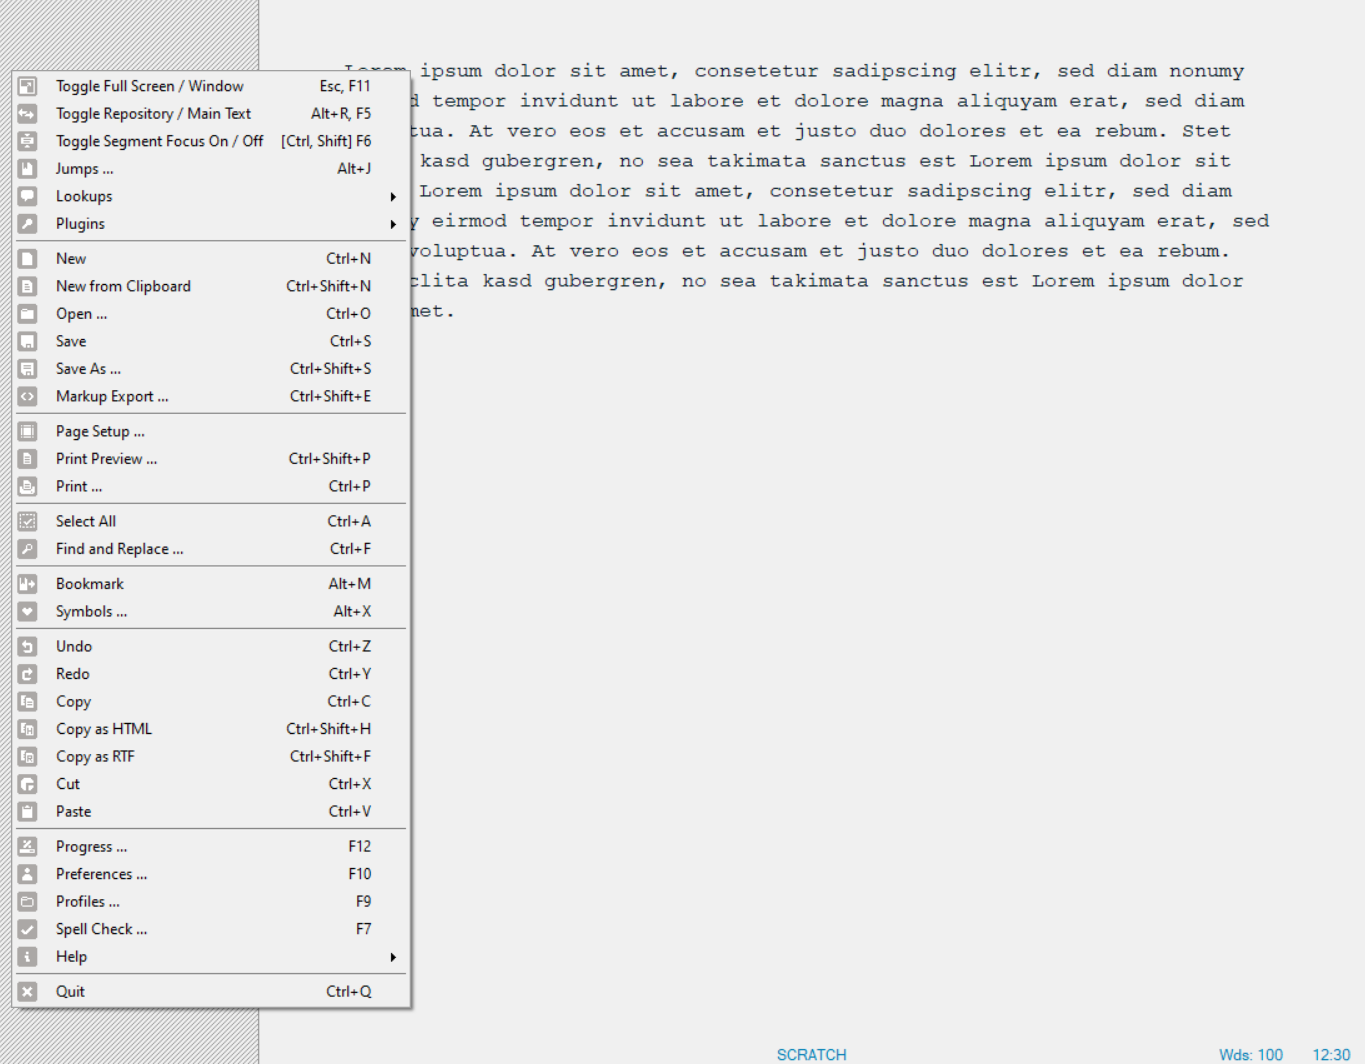
Task: Click the Open folder icon
Action: (x=28, y=314)
